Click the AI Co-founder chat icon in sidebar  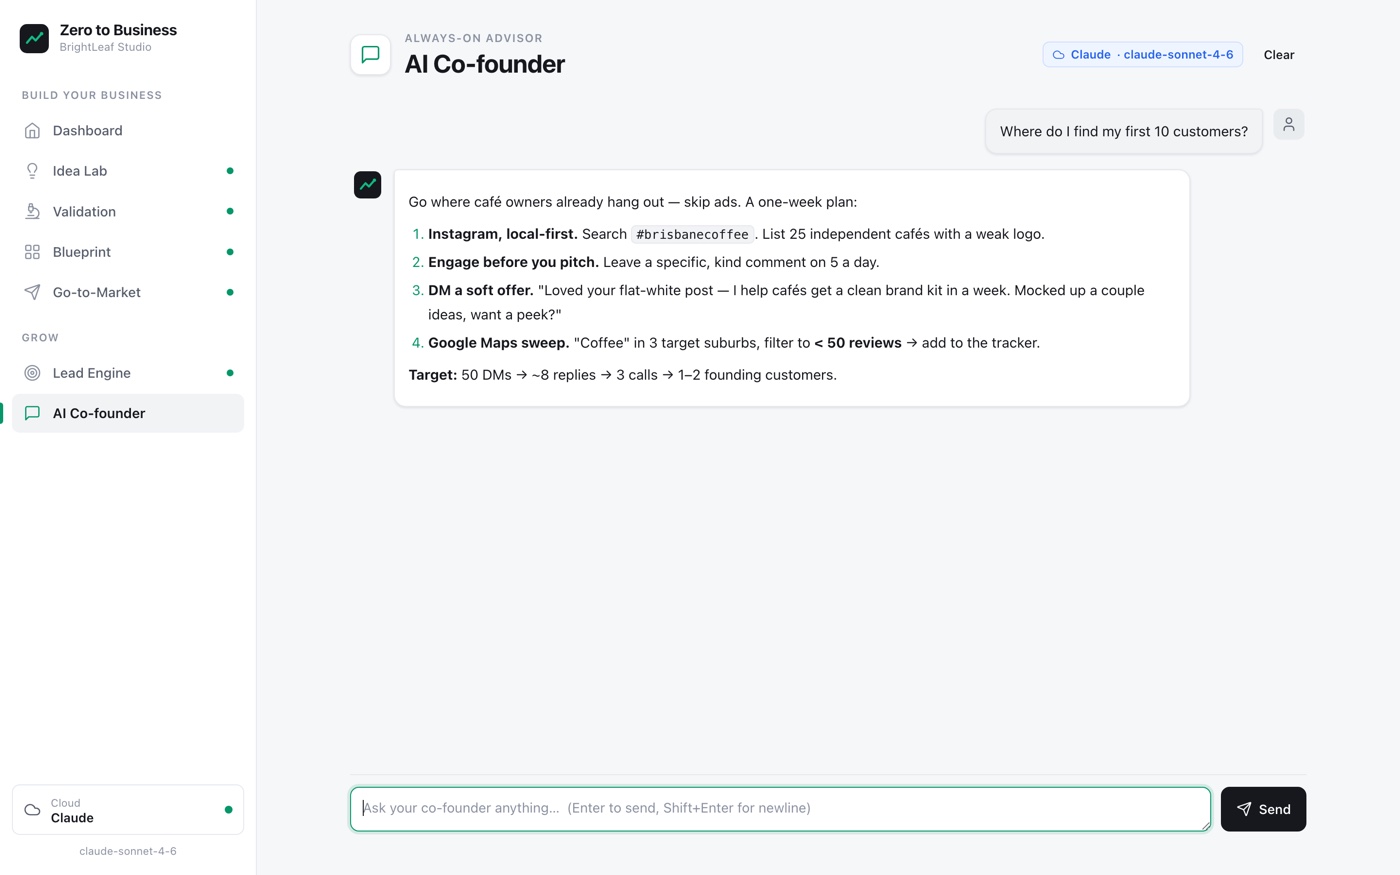pyautogui.click(x=32, y=413)
